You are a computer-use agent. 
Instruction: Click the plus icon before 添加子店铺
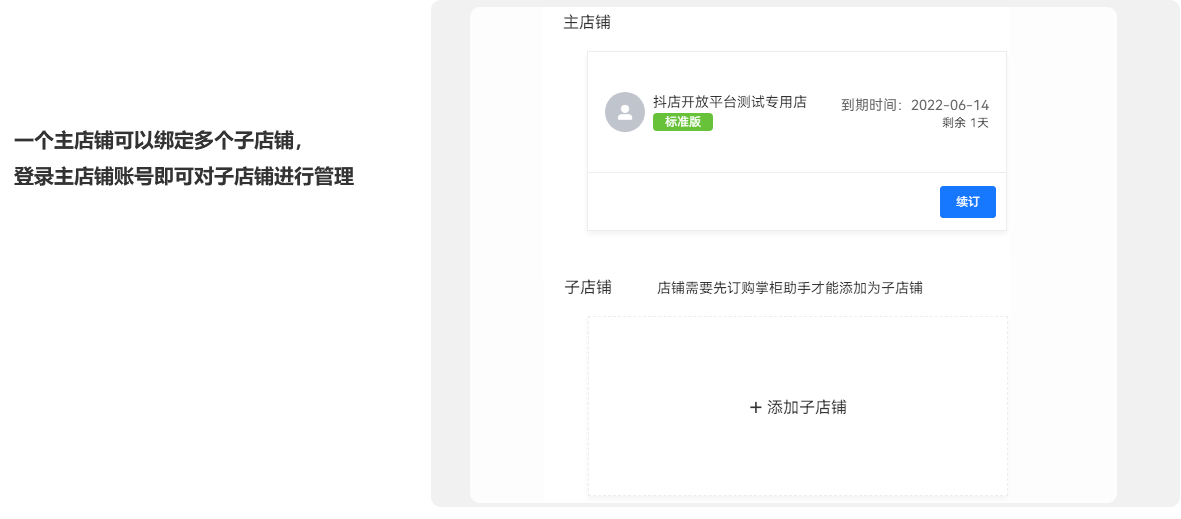click(x=755, y=408)
